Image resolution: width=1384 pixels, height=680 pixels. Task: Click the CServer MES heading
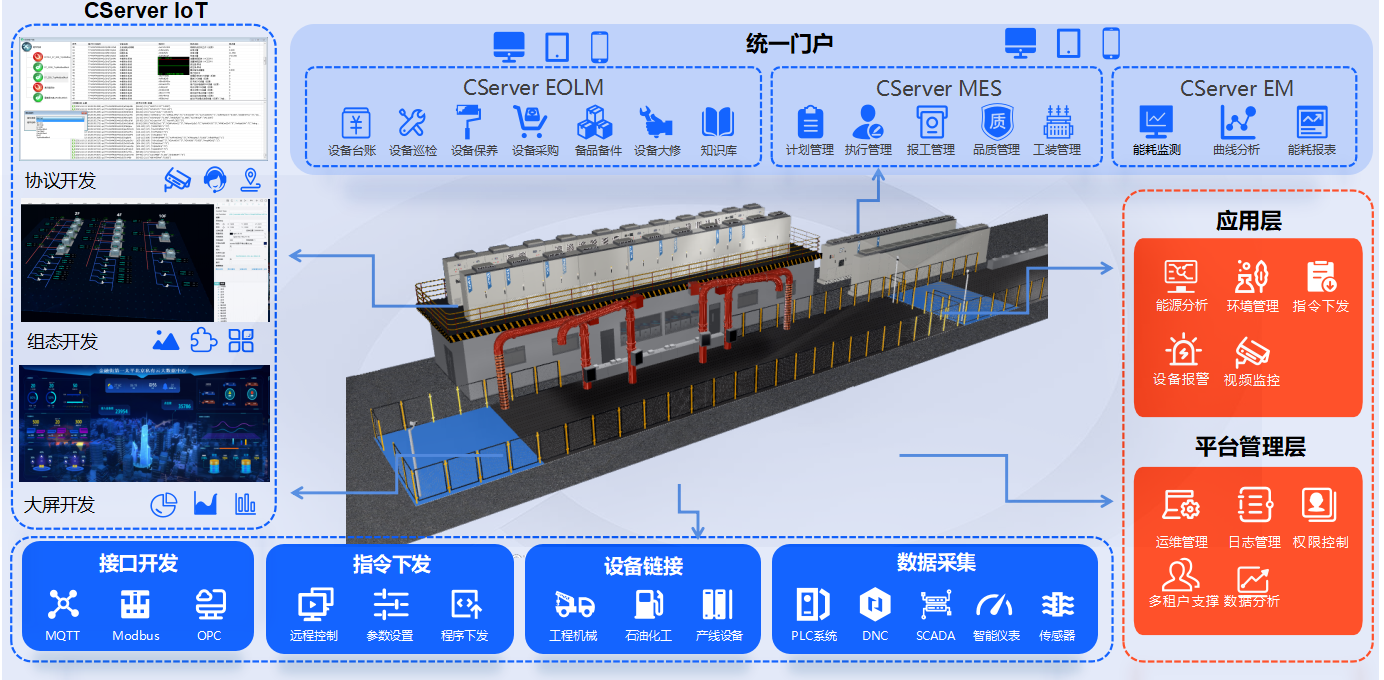pyautogui.click(x=937, y=88)
